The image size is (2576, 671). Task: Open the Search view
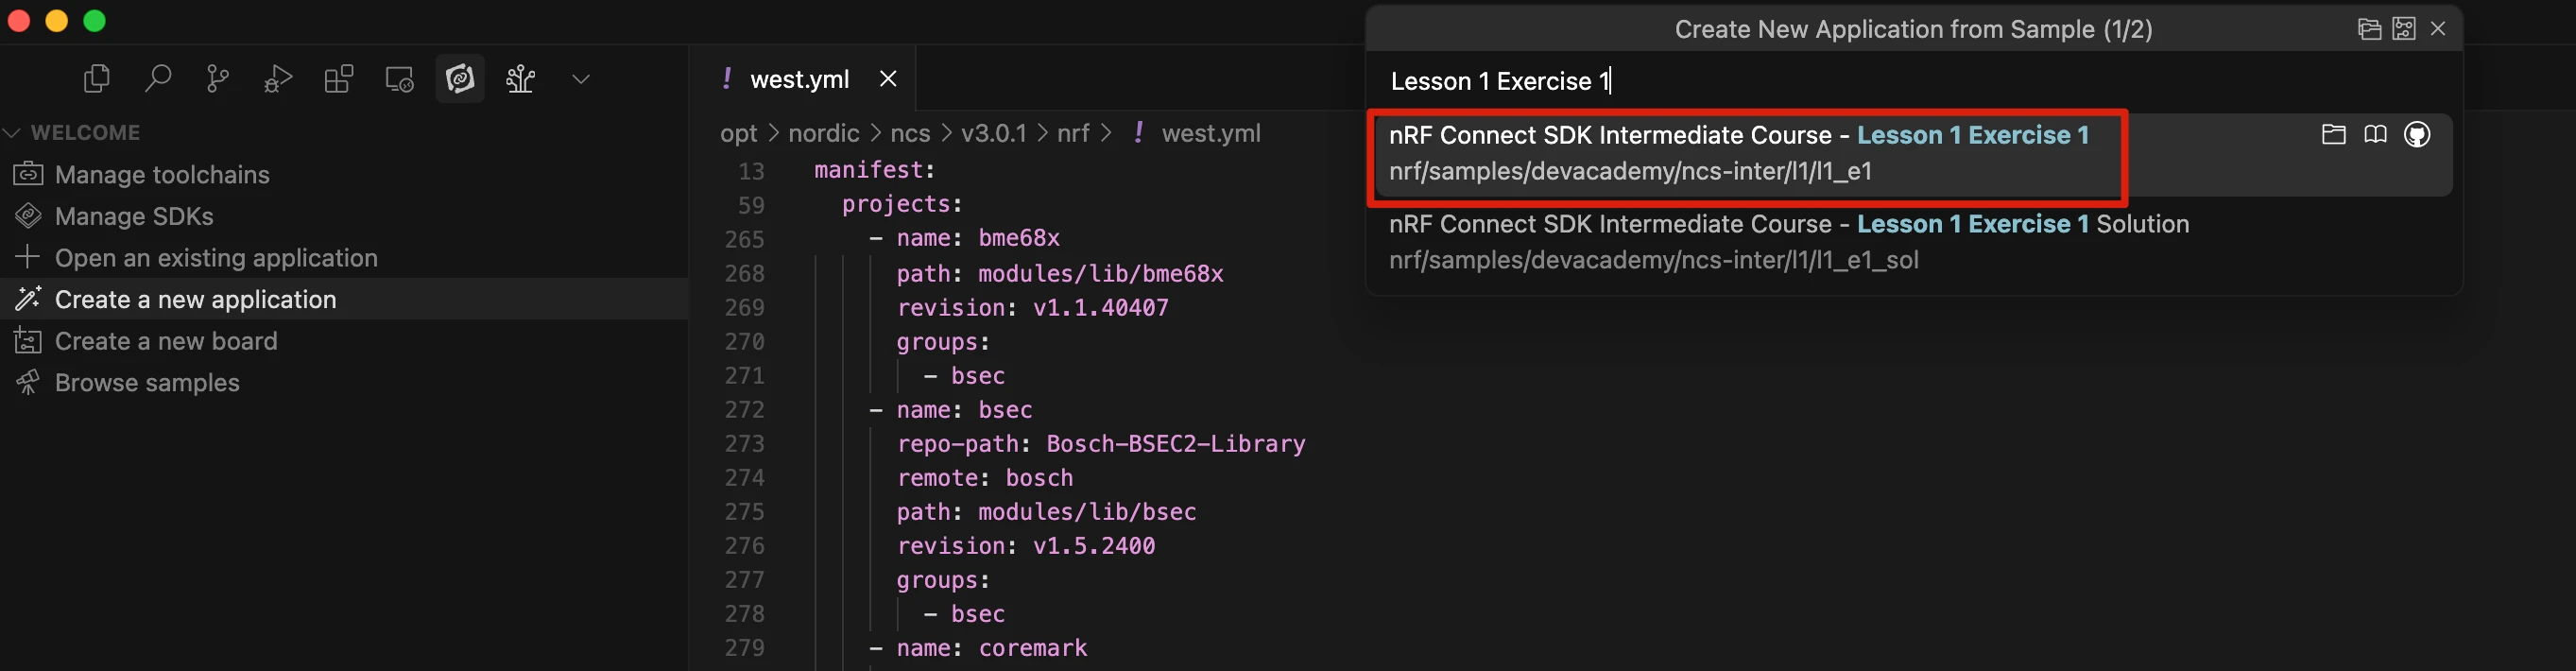[x=157, y=79]
